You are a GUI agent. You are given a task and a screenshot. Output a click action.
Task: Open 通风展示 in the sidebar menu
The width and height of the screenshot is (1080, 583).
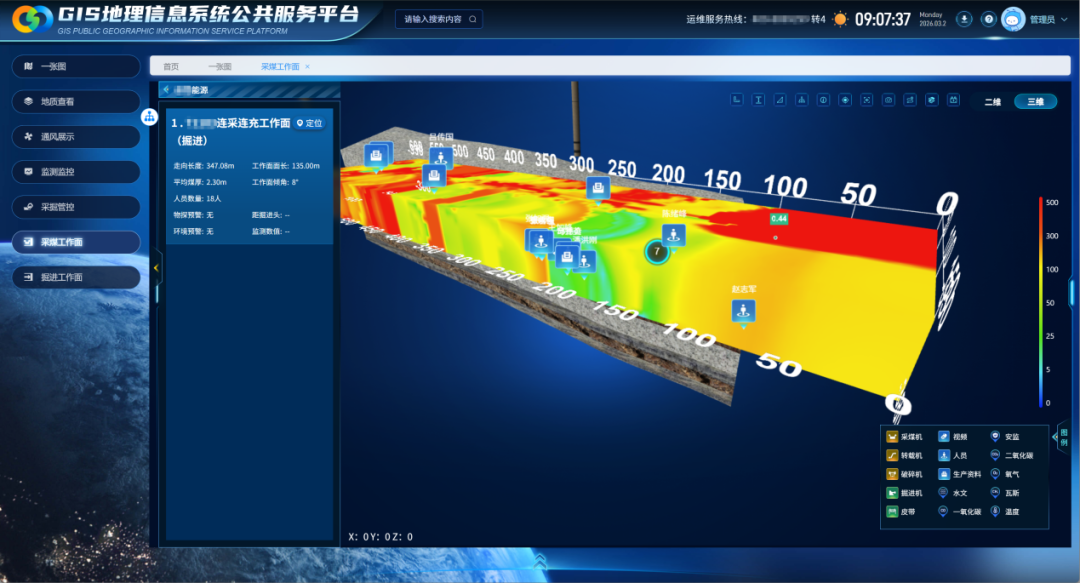(x=75, y=137)
